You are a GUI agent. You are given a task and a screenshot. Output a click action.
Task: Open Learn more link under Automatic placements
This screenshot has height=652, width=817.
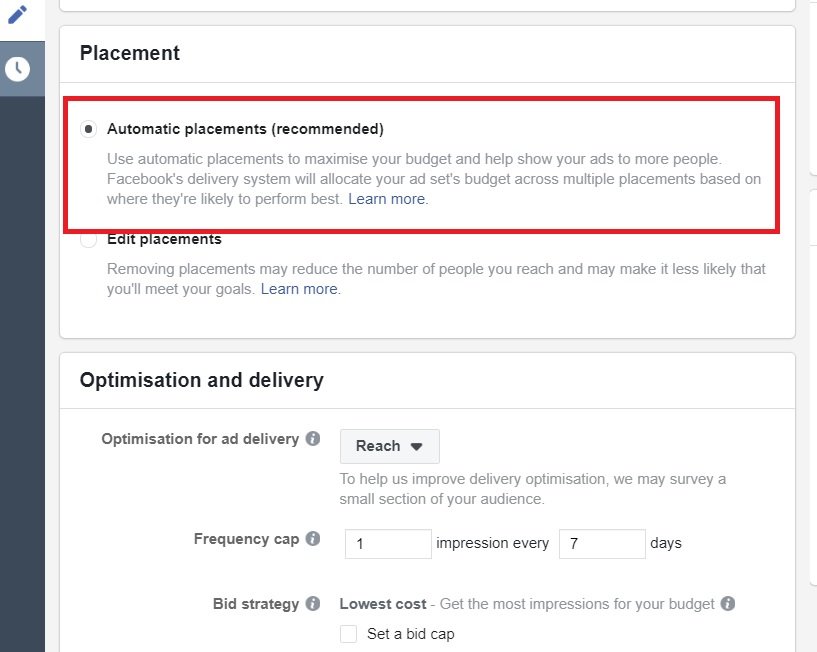coord(387,199)
